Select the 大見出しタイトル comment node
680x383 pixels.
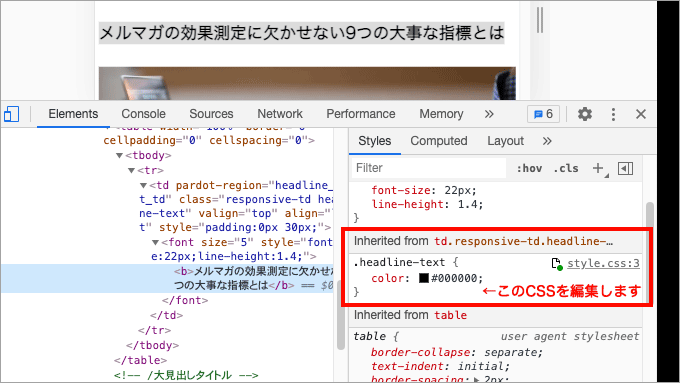point(186,375)
